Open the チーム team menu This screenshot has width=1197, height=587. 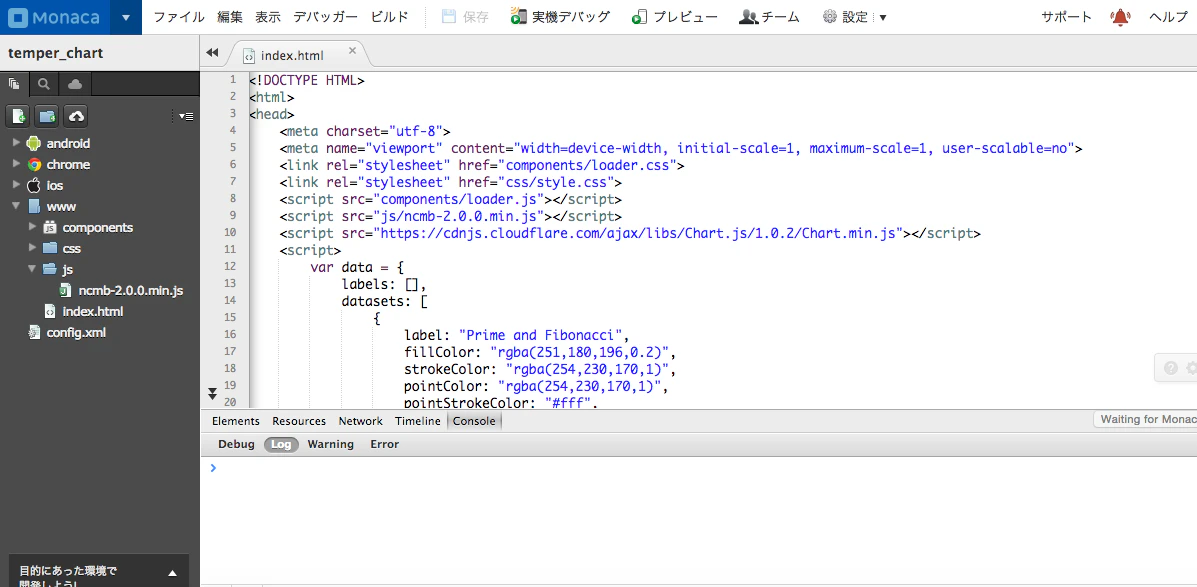[x=770, y=17]
